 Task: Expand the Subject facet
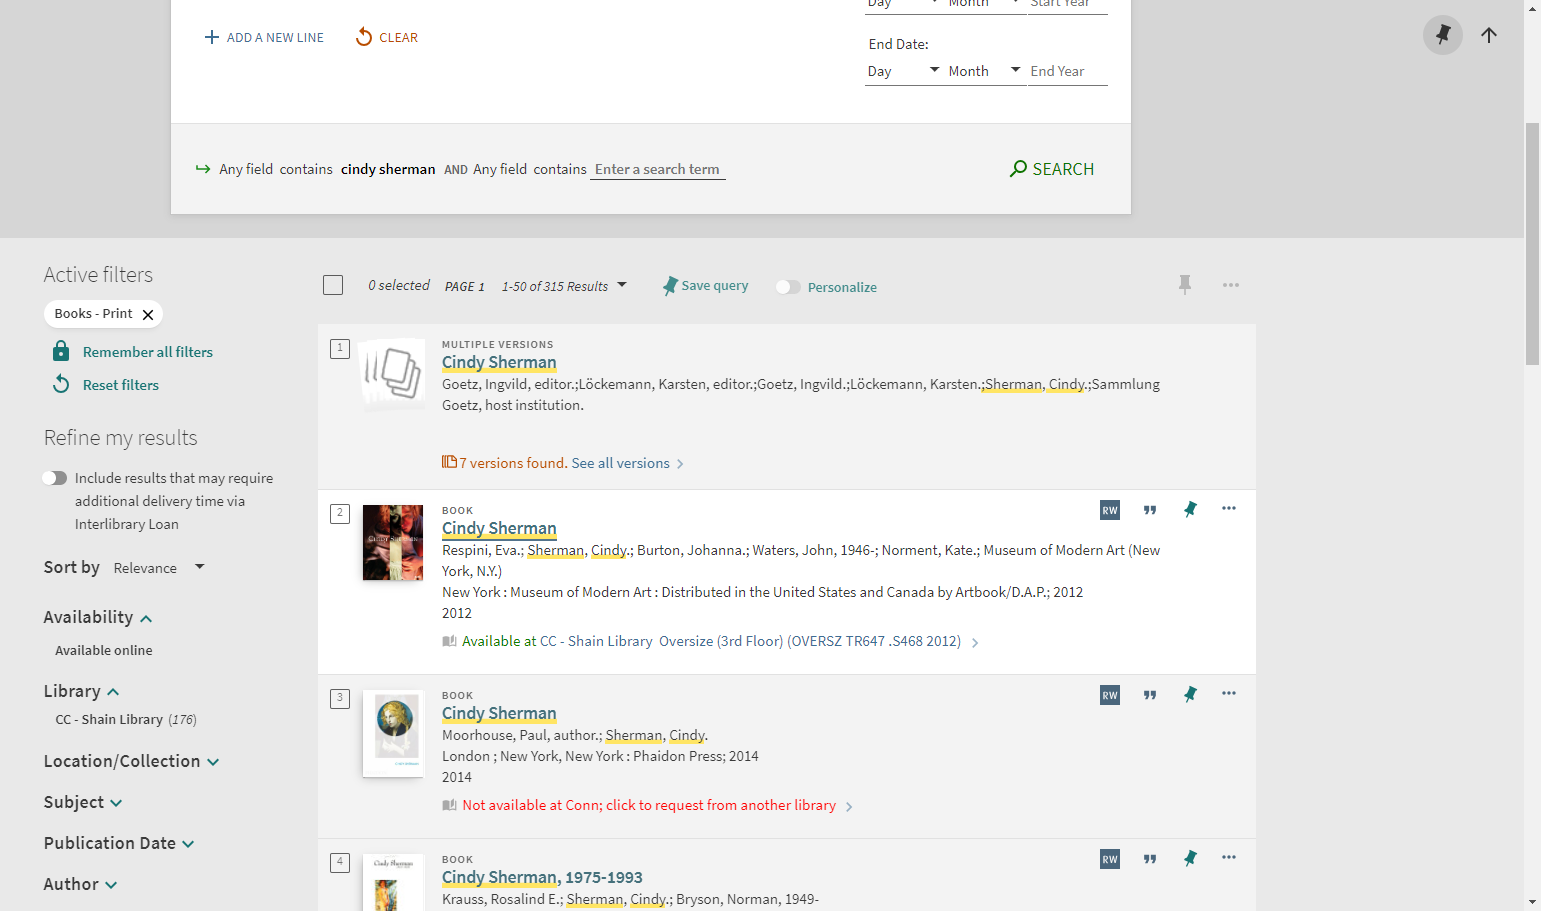(83, 803)
